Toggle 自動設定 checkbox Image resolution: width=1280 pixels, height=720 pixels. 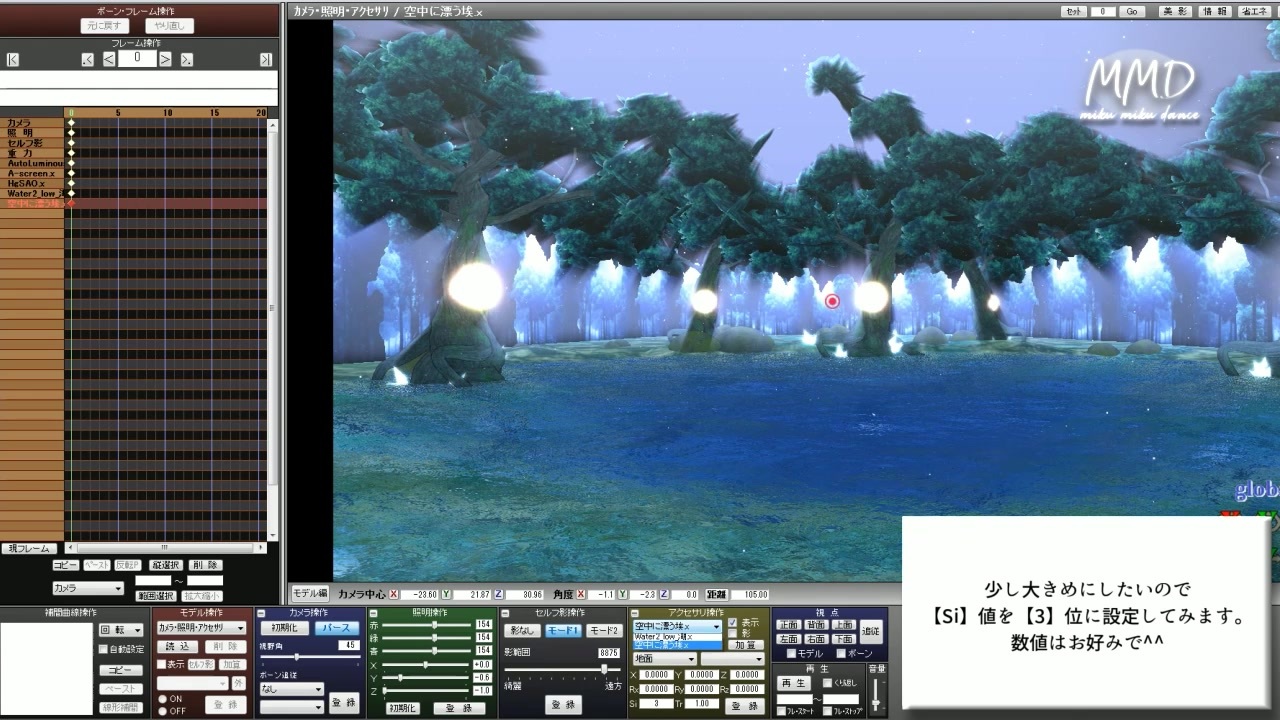103,649
